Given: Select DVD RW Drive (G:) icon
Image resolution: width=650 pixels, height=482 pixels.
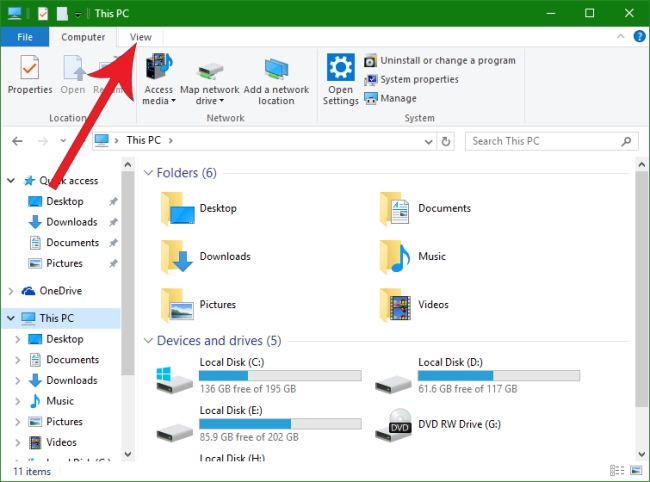Looking at the screenshot, I should [393, 425].
